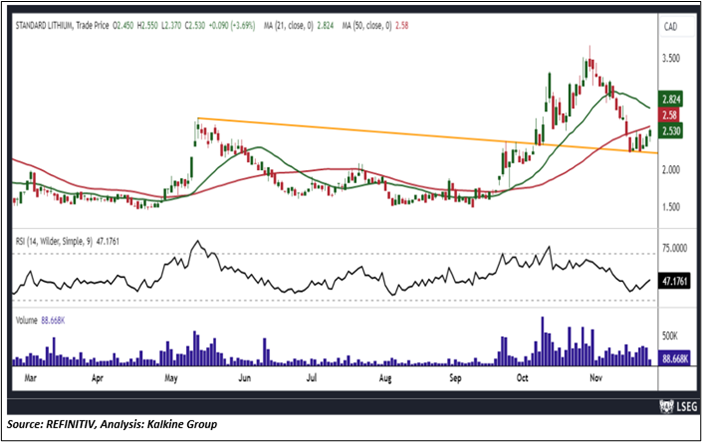Viewport: 702px width, 442px height.
Task: Click the 47.1761 RSI value tag
Action: [x=674, y=281]
